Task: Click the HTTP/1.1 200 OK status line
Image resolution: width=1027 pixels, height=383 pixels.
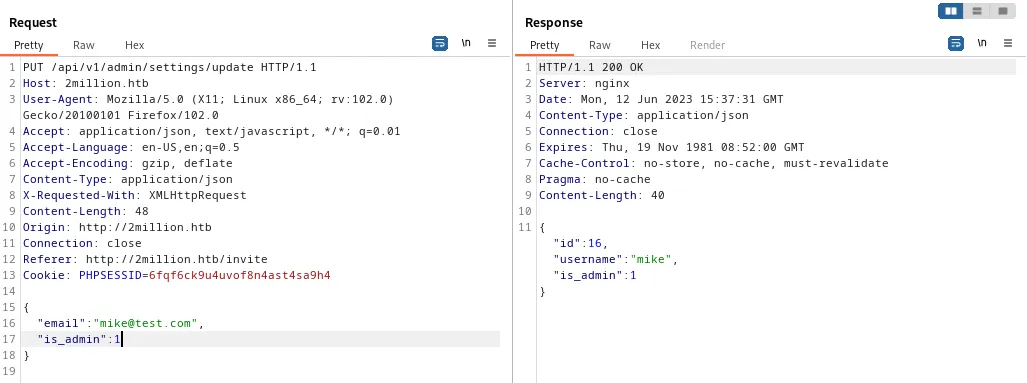Action: (591, 67)
